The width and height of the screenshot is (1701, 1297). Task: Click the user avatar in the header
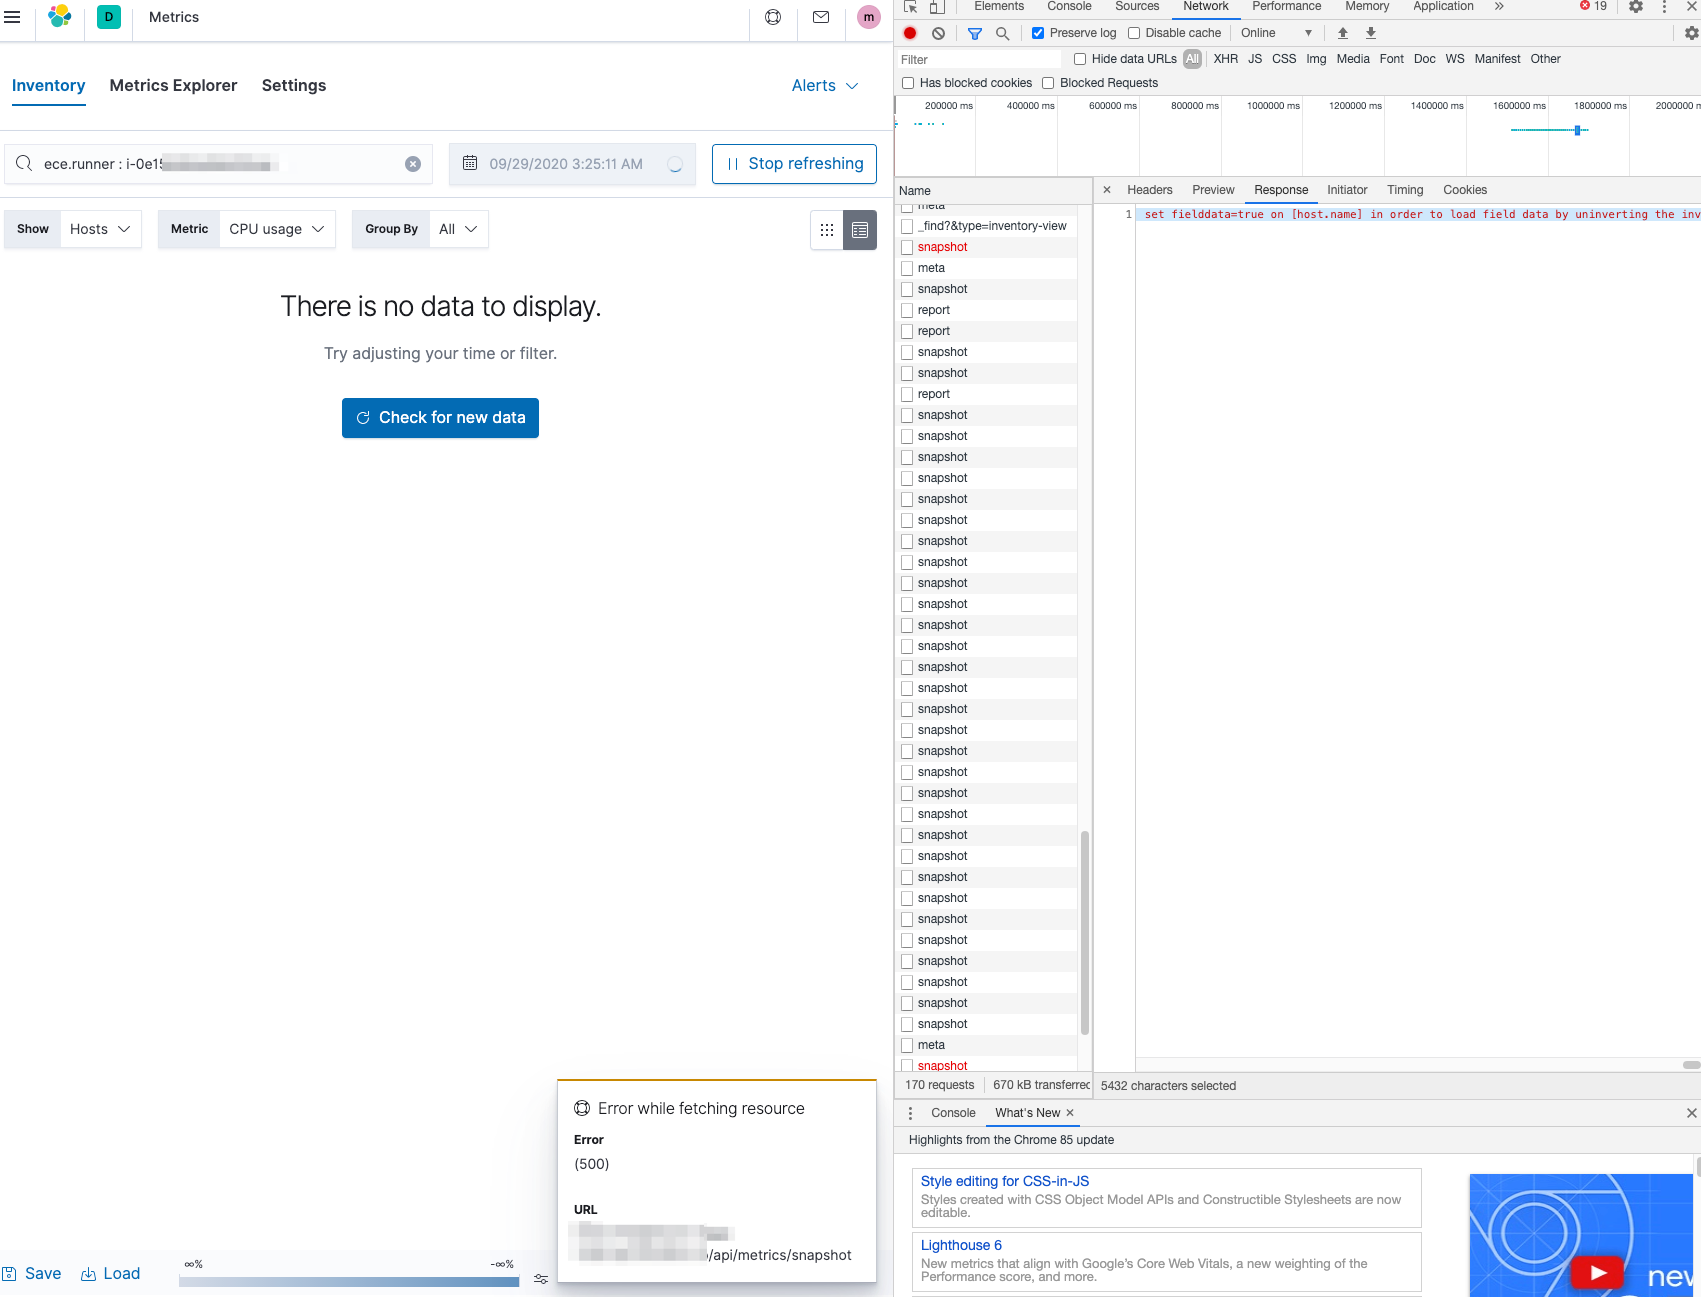(x=867, y=17)
